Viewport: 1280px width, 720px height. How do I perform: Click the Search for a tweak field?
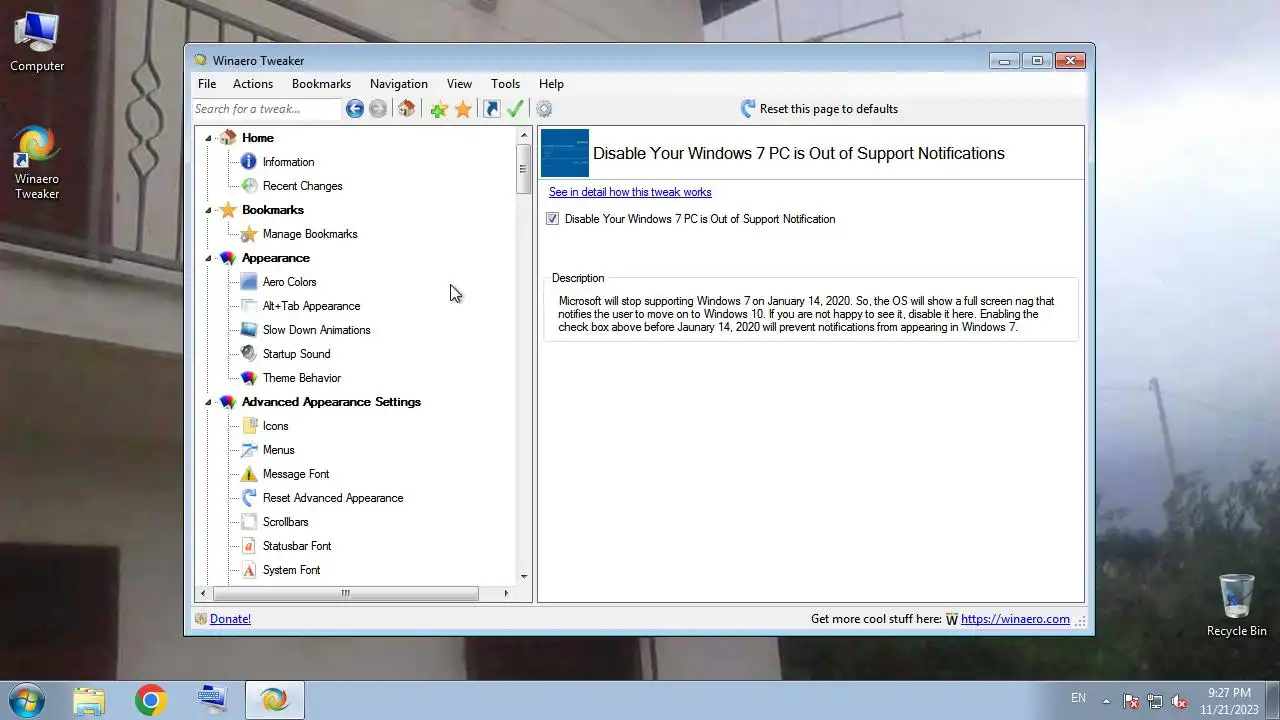click(266, 109)
